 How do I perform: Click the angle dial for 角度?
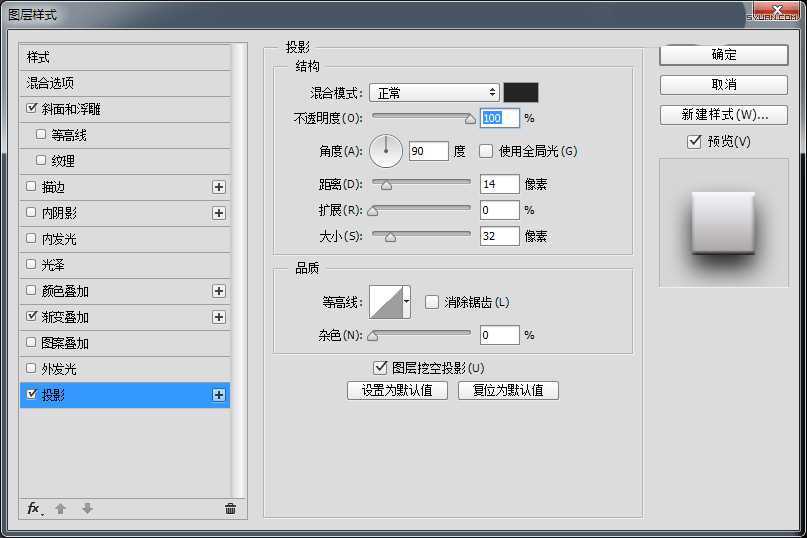click(x=386, y=151)
